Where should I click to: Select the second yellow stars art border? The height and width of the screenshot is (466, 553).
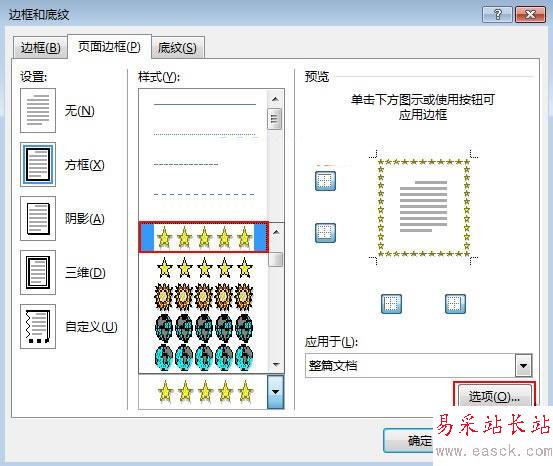click(205, 268)
